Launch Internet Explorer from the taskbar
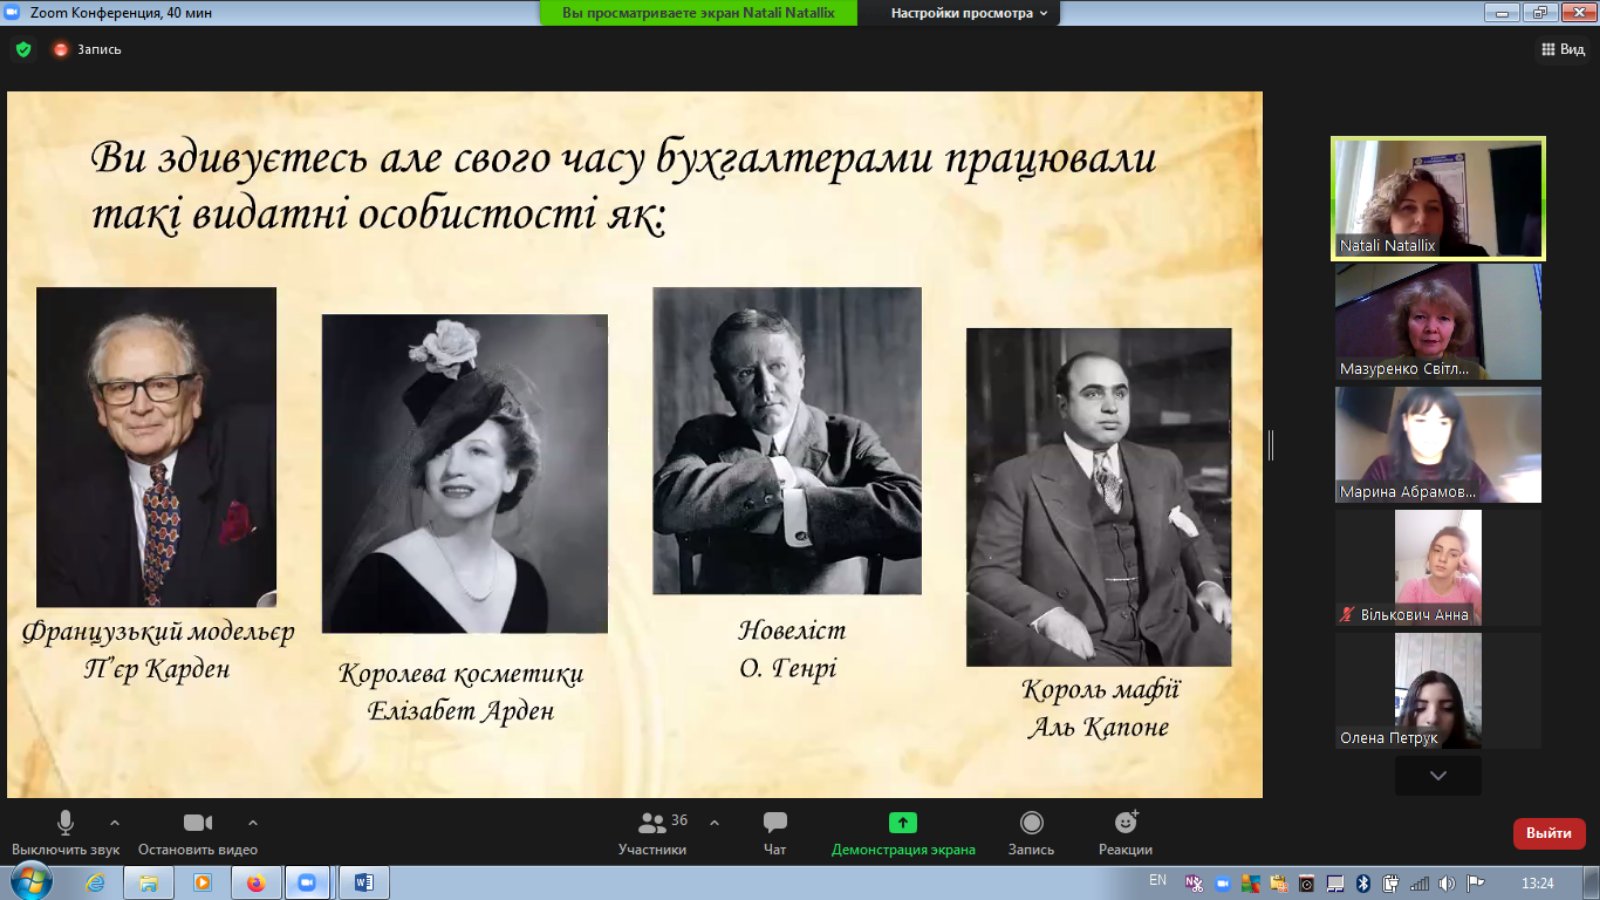 (95, 883)
